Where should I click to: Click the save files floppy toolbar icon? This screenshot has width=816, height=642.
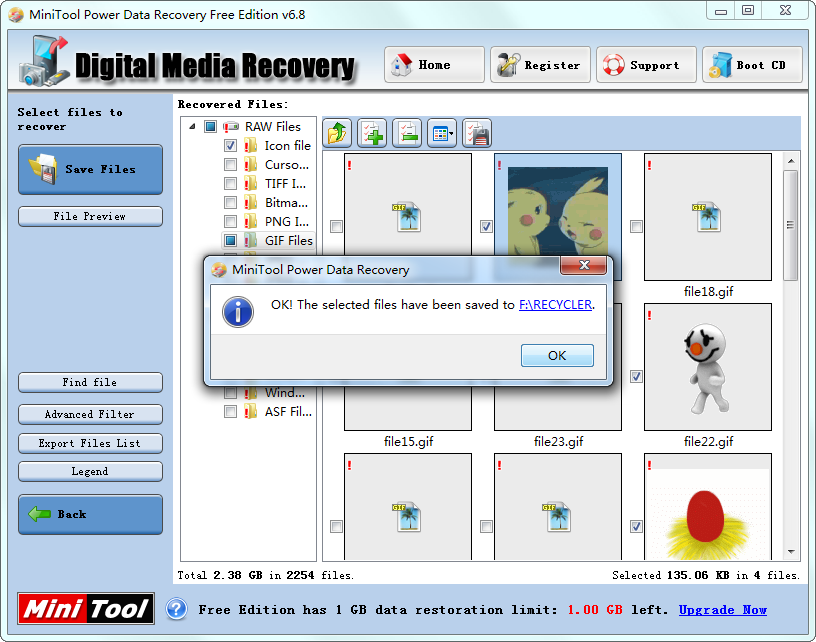click(477, 133)
